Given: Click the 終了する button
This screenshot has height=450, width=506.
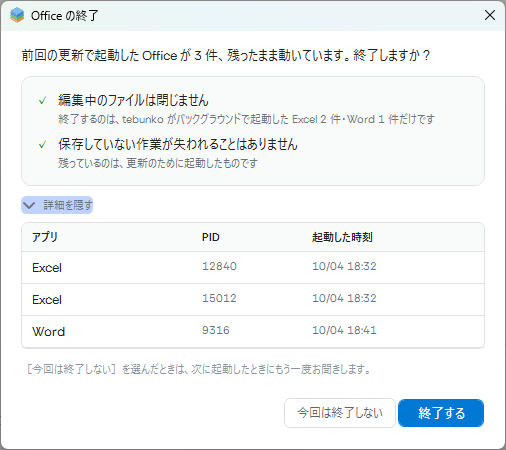Looking at the screenshot, I should [x=441, y=413].
